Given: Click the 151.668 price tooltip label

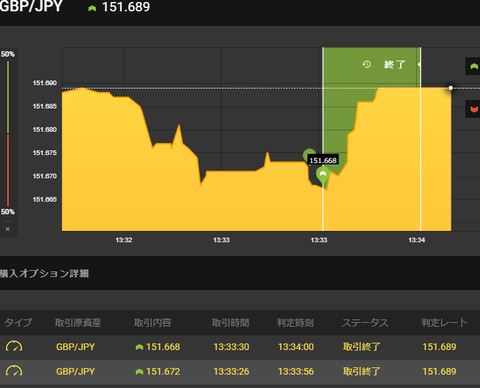Looking at the screenshot, I should pos(323,160).
